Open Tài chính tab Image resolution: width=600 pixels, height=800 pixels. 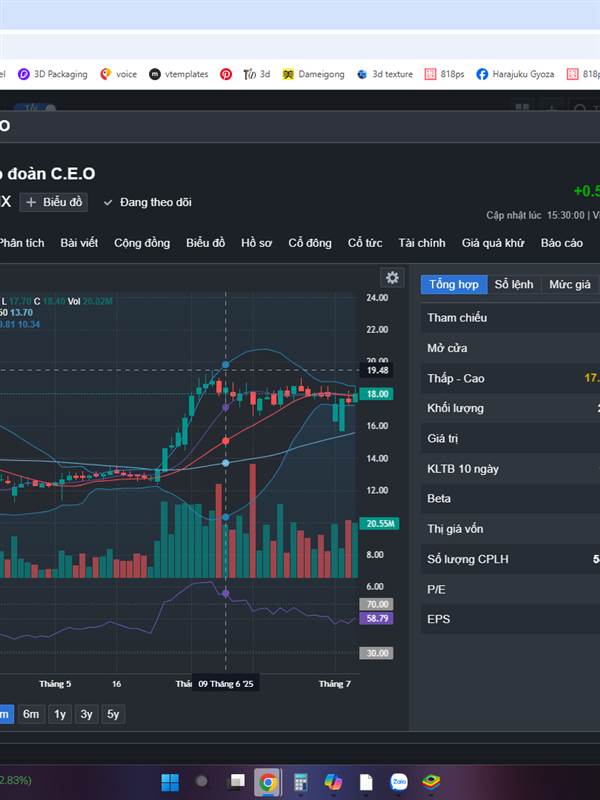click(422, 243)
